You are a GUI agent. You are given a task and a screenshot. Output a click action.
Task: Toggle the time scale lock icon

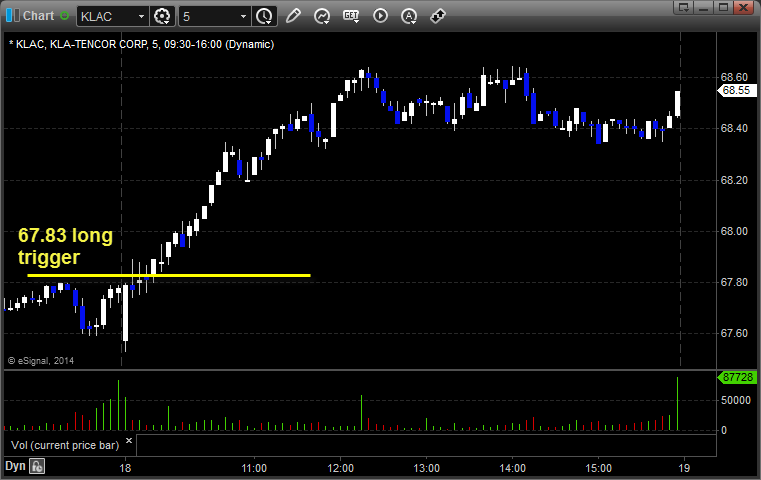37,466
